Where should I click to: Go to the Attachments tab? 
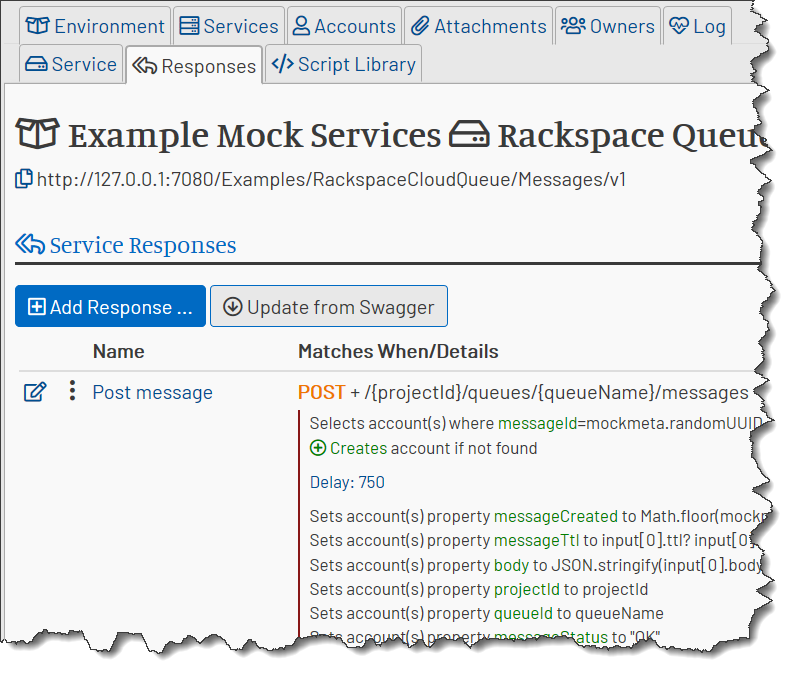478,26
